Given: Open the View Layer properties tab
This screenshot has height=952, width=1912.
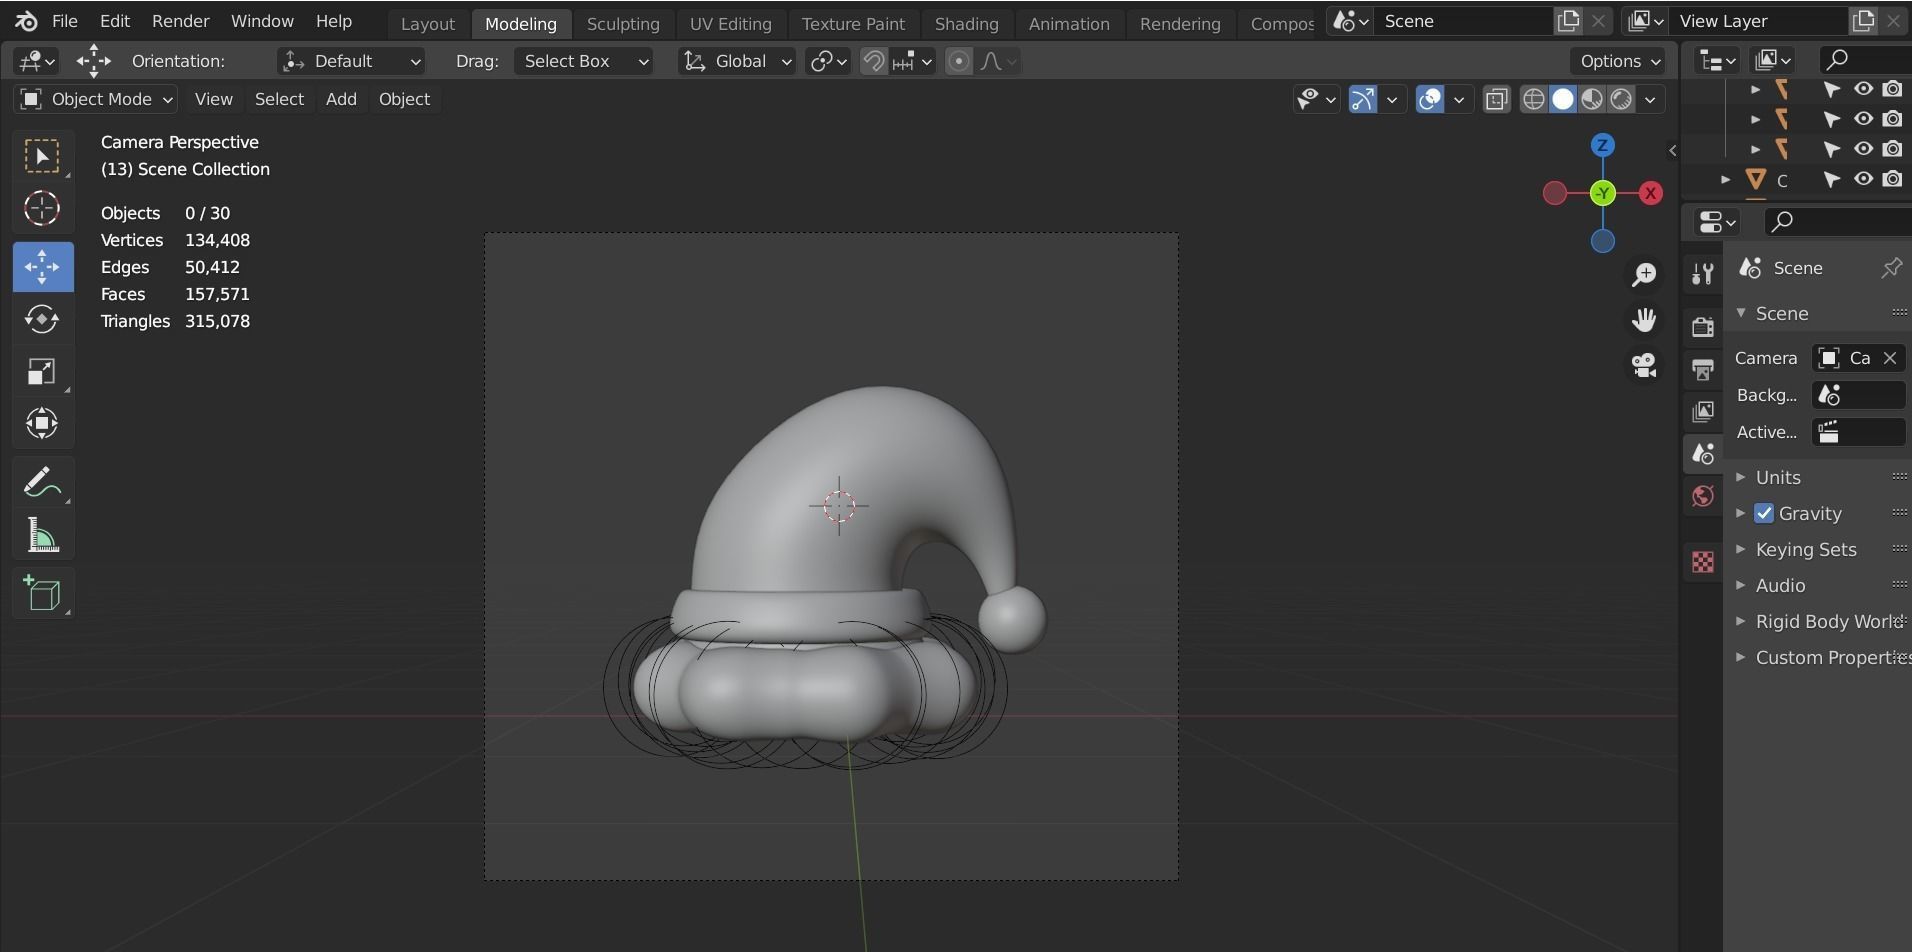Looking at the screenshot, I should coord(1703,411).
